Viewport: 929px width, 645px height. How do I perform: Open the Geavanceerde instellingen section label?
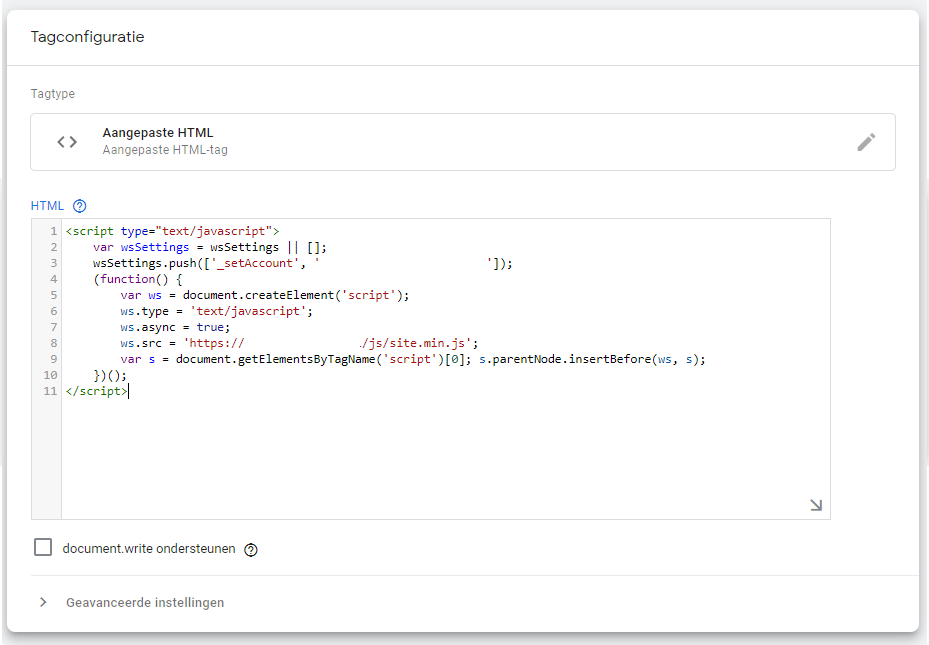(145, 603)
